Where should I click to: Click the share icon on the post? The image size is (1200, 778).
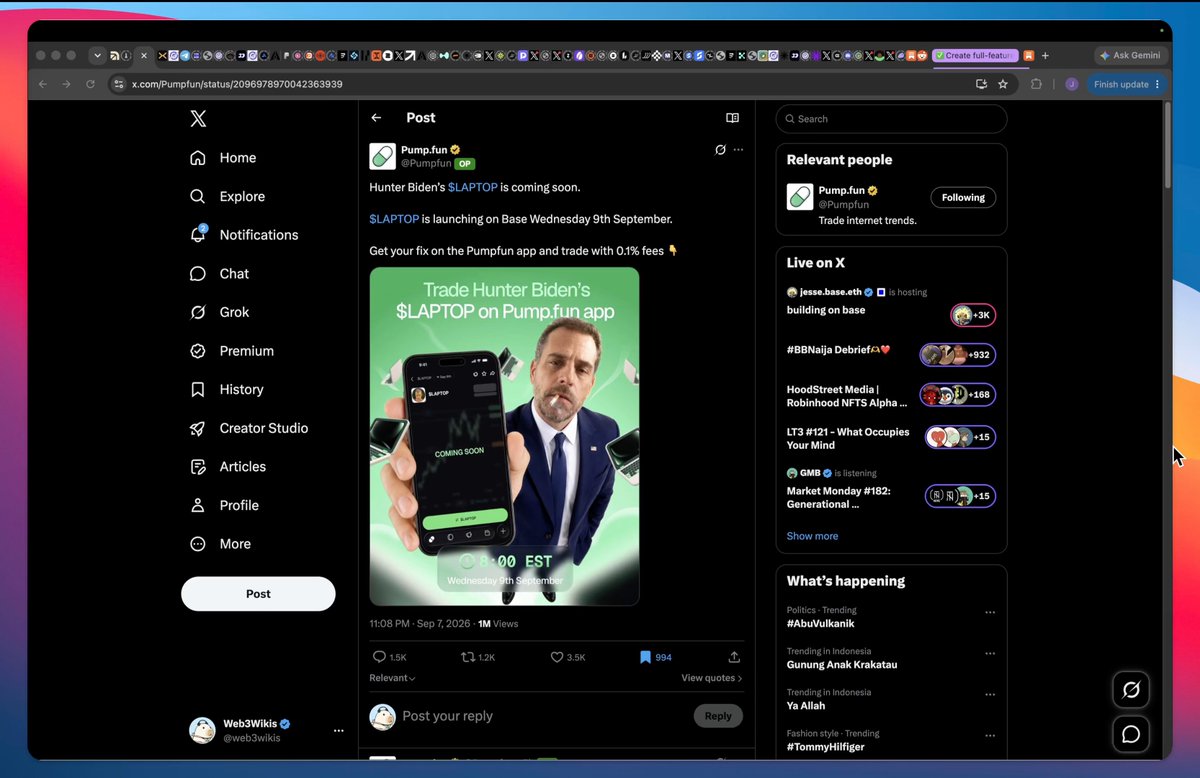pos(734,657)
